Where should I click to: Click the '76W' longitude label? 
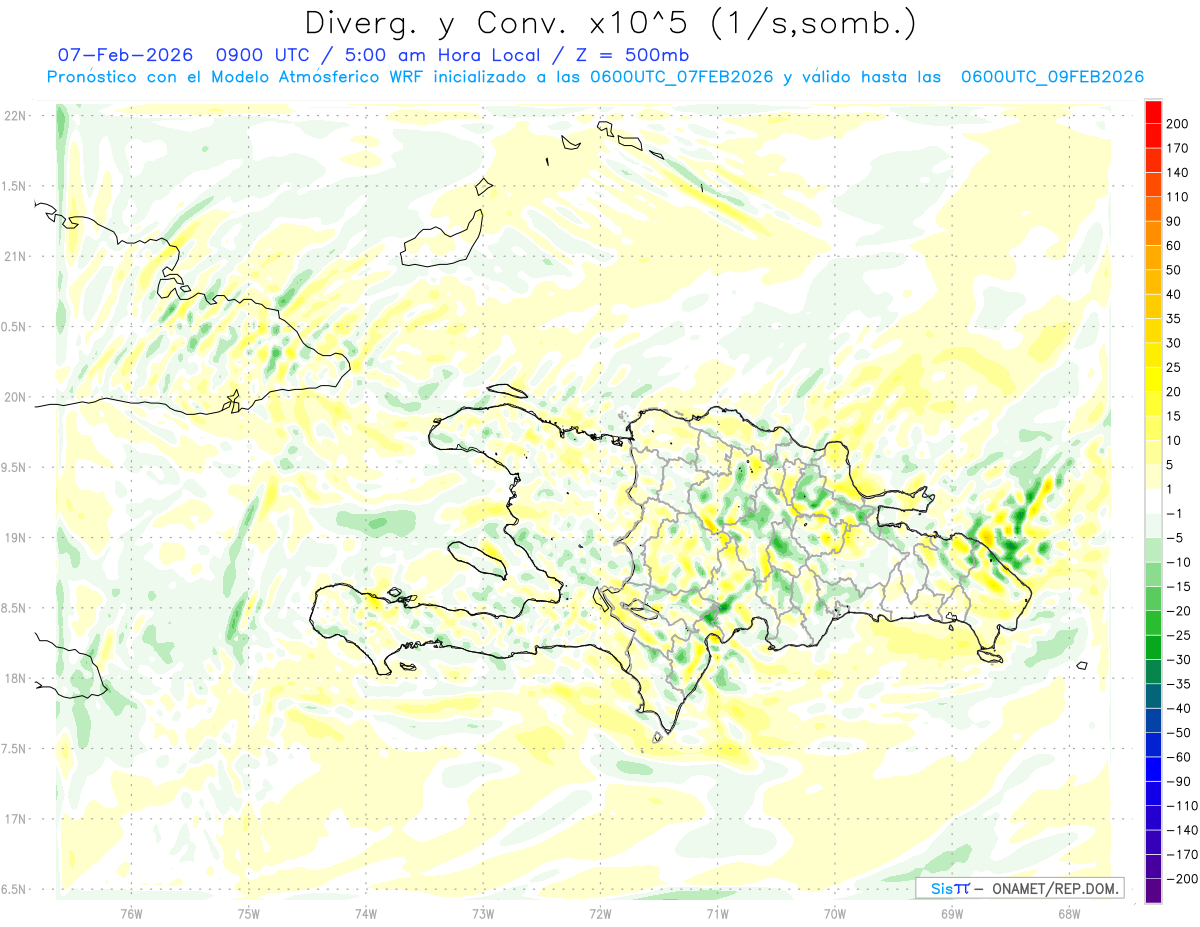[131, 912]
